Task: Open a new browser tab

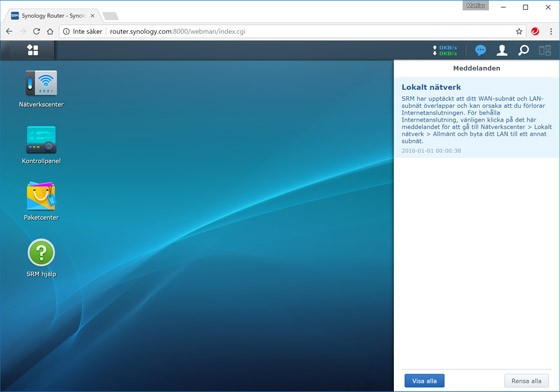Action: (x=110, y=16)
